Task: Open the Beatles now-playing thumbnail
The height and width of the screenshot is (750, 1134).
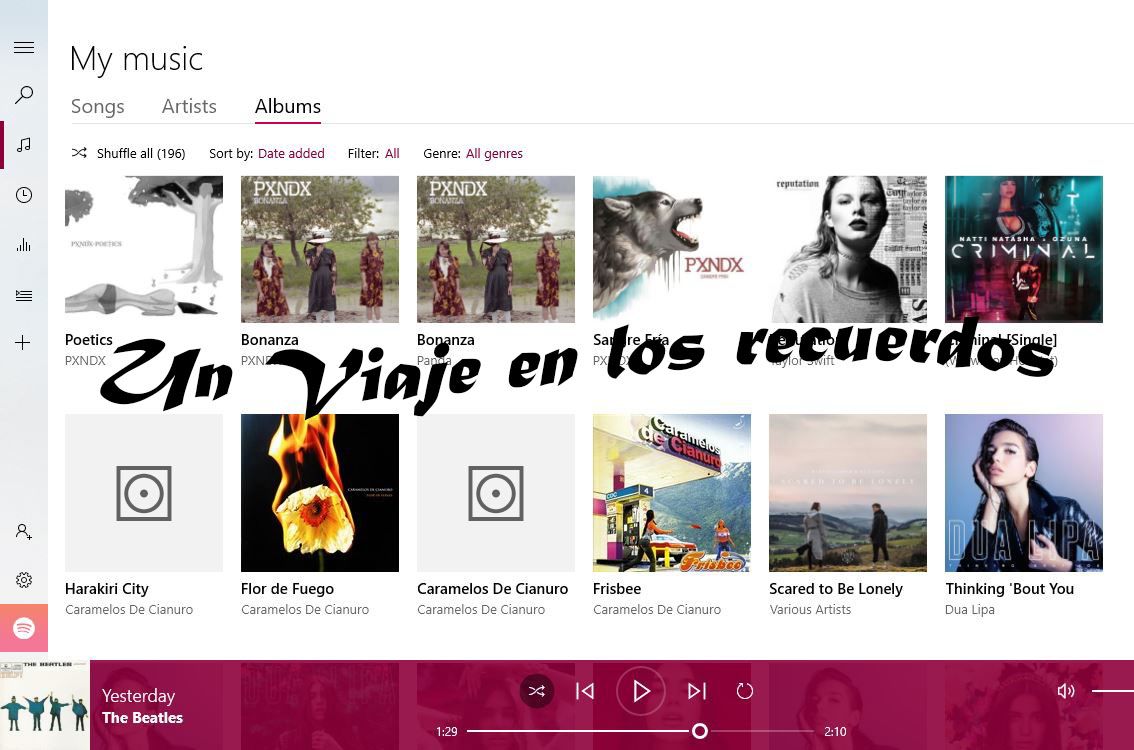Action: (x=45, y=705)
